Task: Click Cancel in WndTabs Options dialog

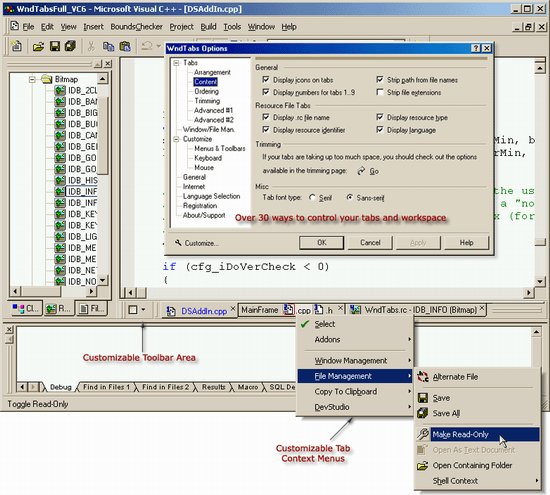Action: click(370, 242)
